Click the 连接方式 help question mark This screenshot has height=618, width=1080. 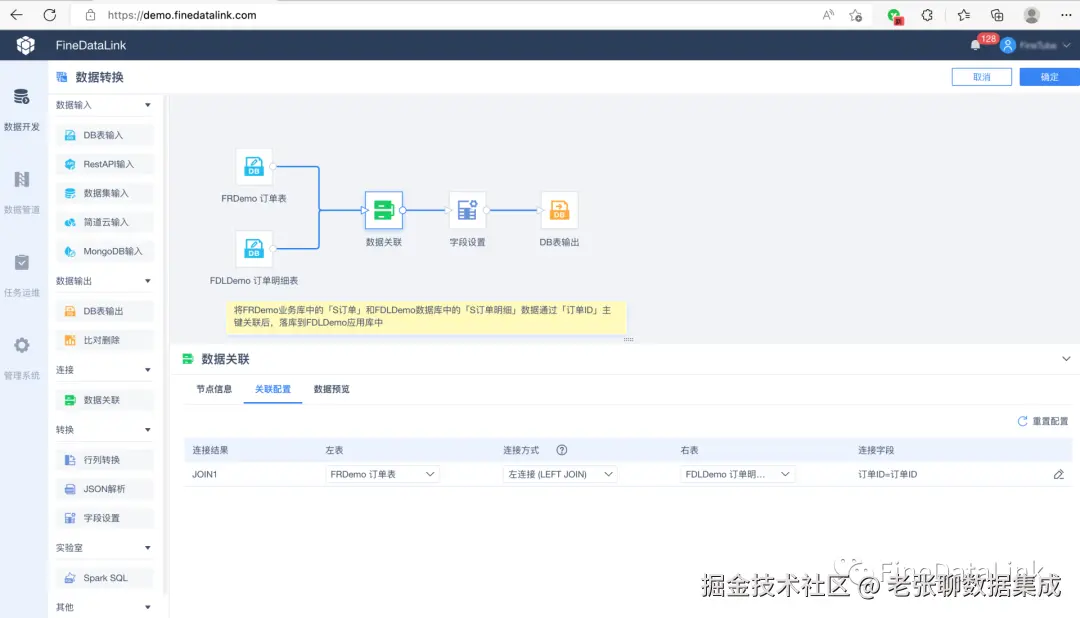(562, 450)
